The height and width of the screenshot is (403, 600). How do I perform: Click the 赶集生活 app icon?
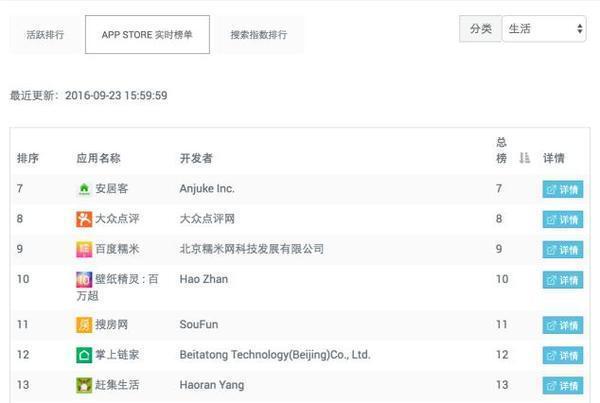(x=84, y=385)
